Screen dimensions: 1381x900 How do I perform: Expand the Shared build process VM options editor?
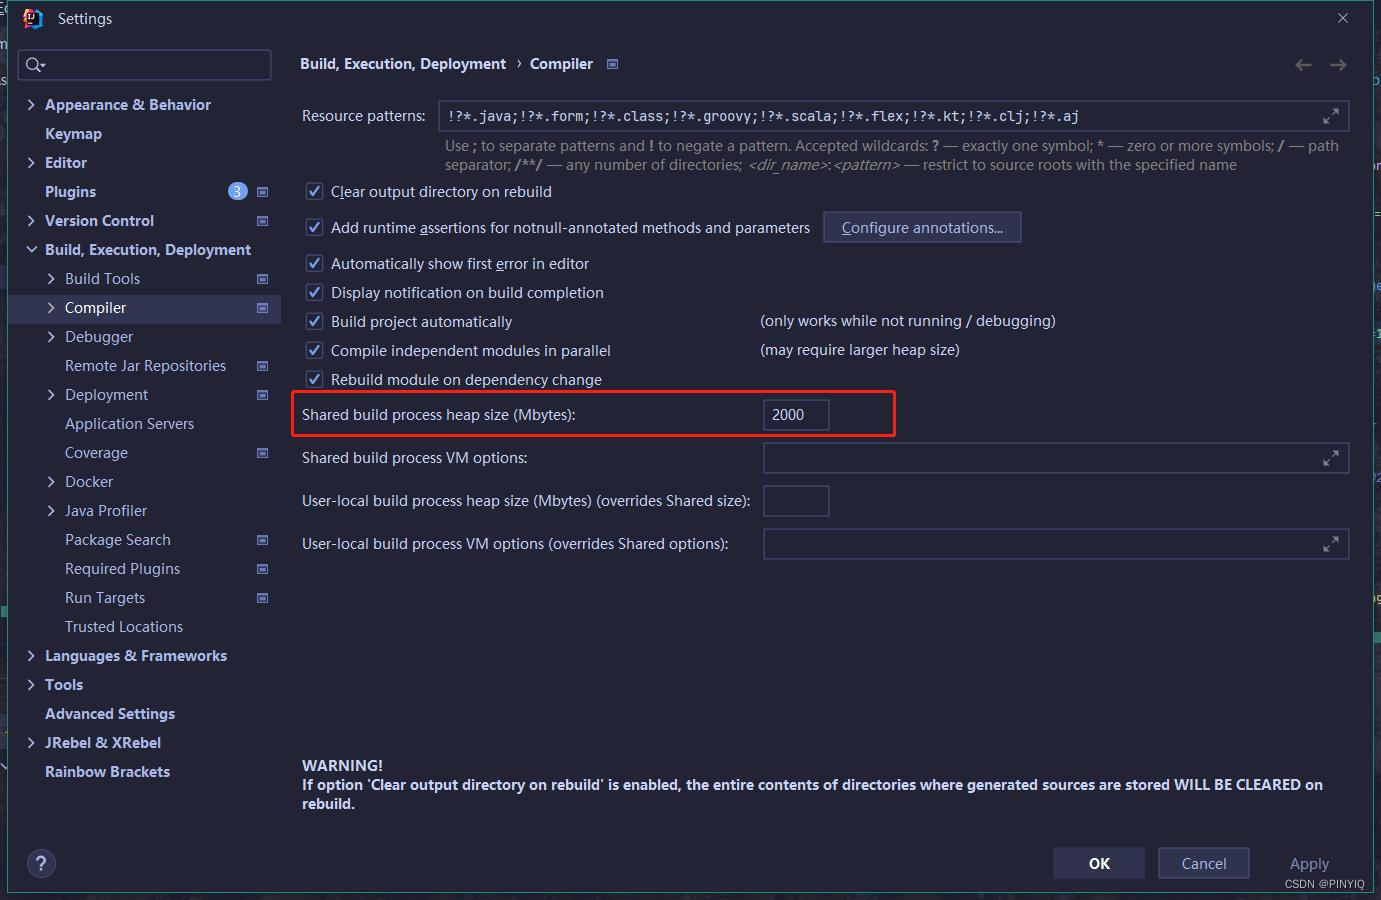[1331, 458]
